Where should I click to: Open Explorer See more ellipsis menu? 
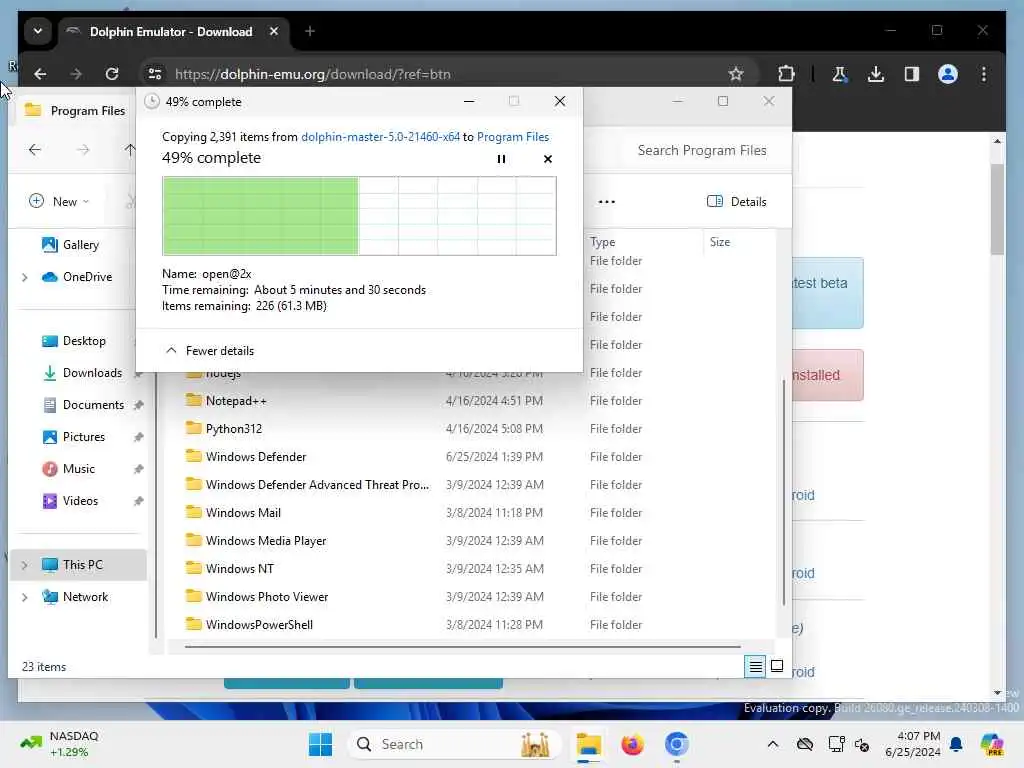(607, 202)
